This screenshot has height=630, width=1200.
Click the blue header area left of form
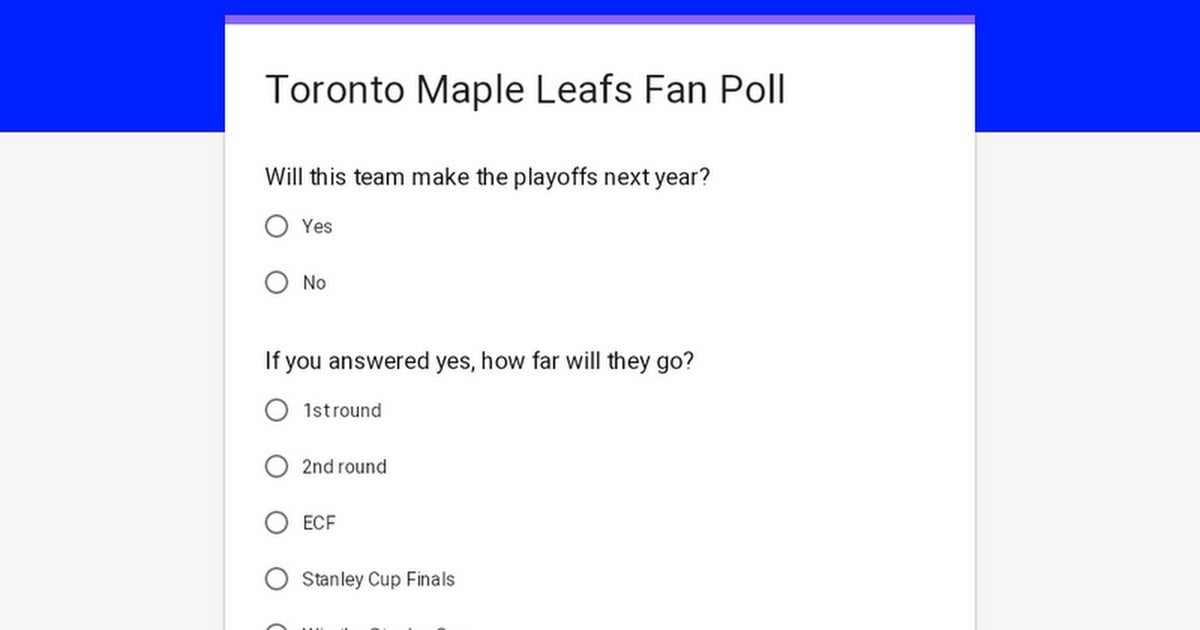[x=110, y=66]
